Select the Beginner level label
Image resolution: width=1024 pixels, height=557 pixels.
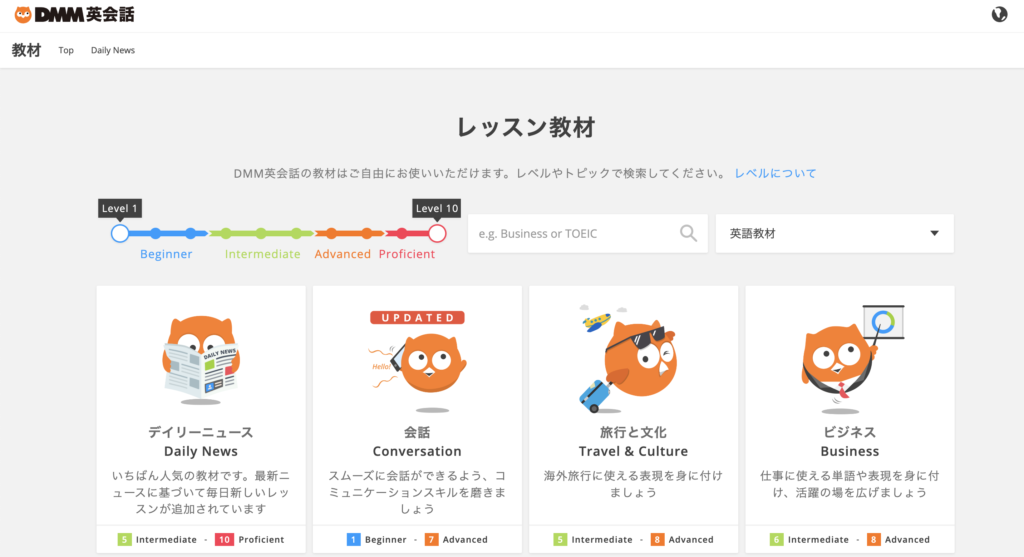click(x=166, y=254)
